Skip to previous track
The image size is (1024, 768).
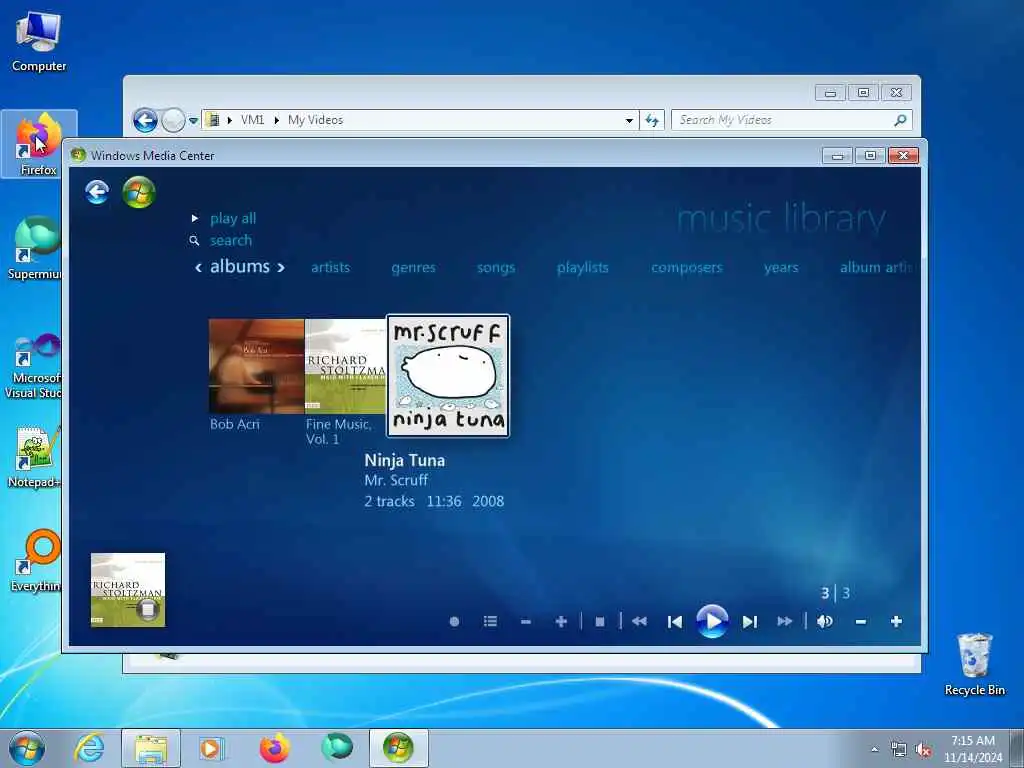click(x=675, y=622)
